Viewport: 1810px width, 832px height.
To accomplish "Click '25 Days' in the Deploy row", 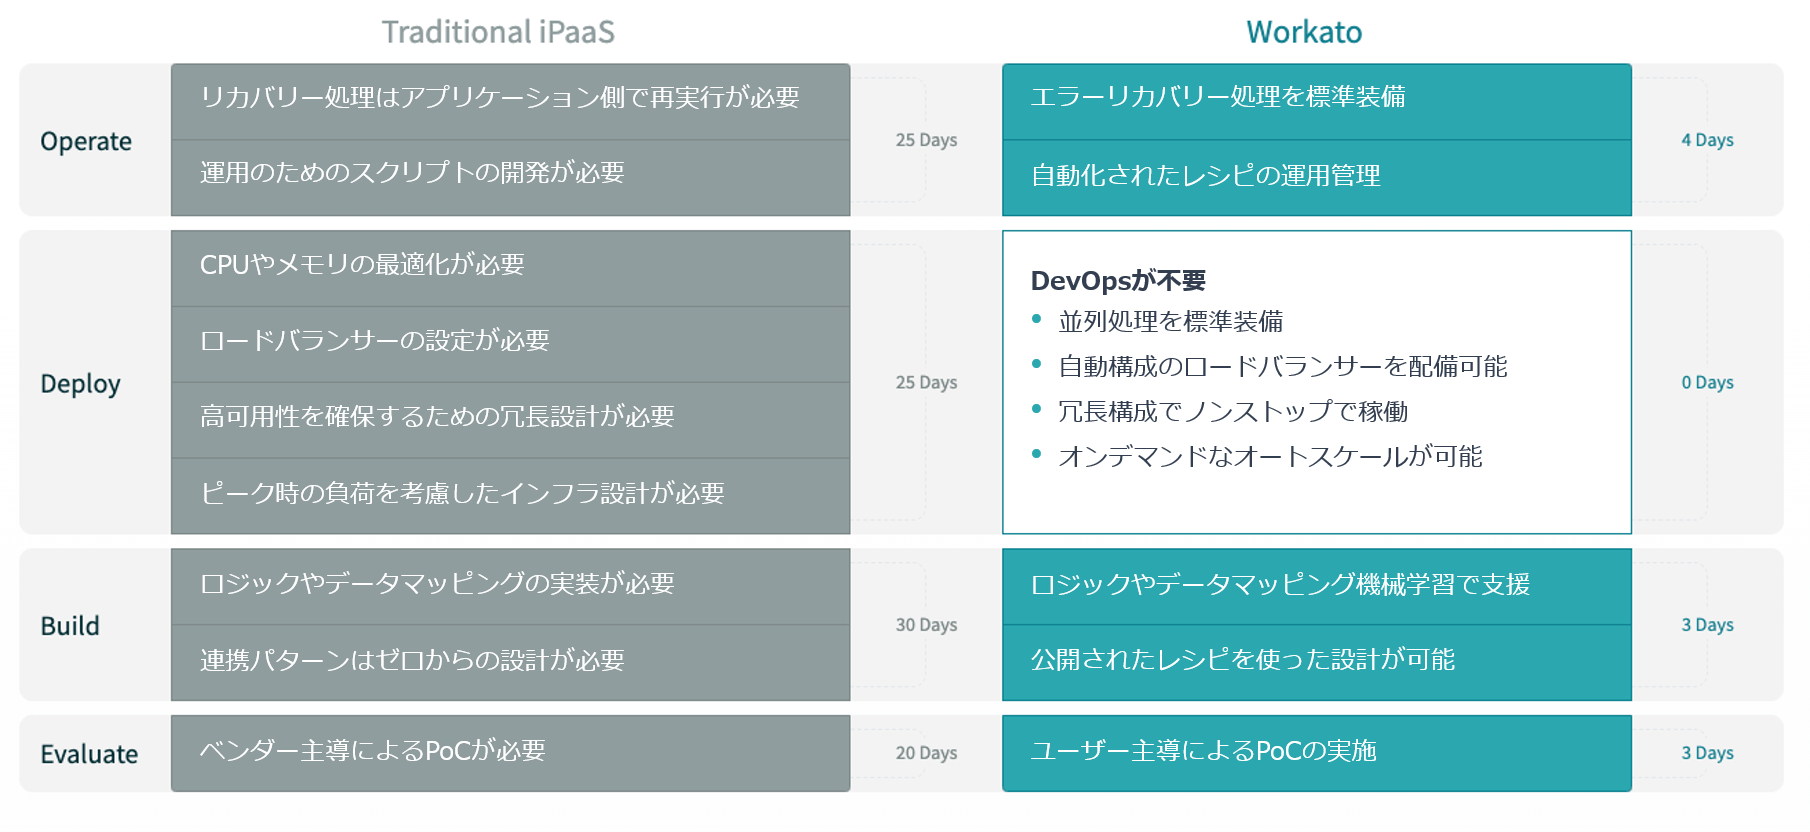I will pyautogui.click(x=926, y=382).
